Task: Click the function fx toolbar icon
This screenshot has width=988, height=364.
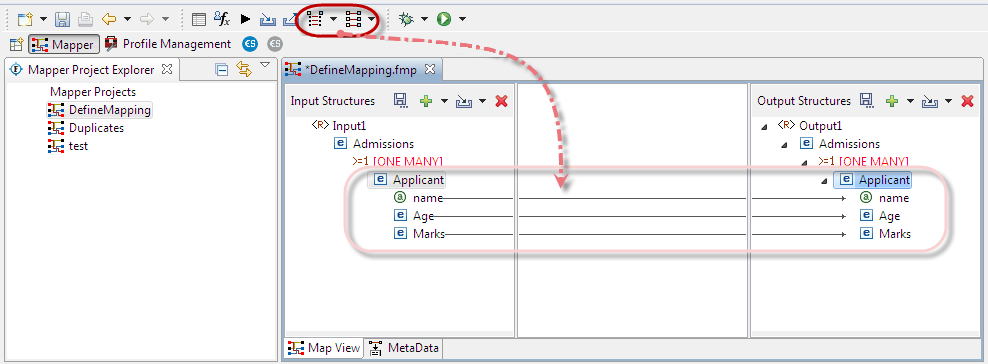Action: pyautogui.click(x=222, y=20)
